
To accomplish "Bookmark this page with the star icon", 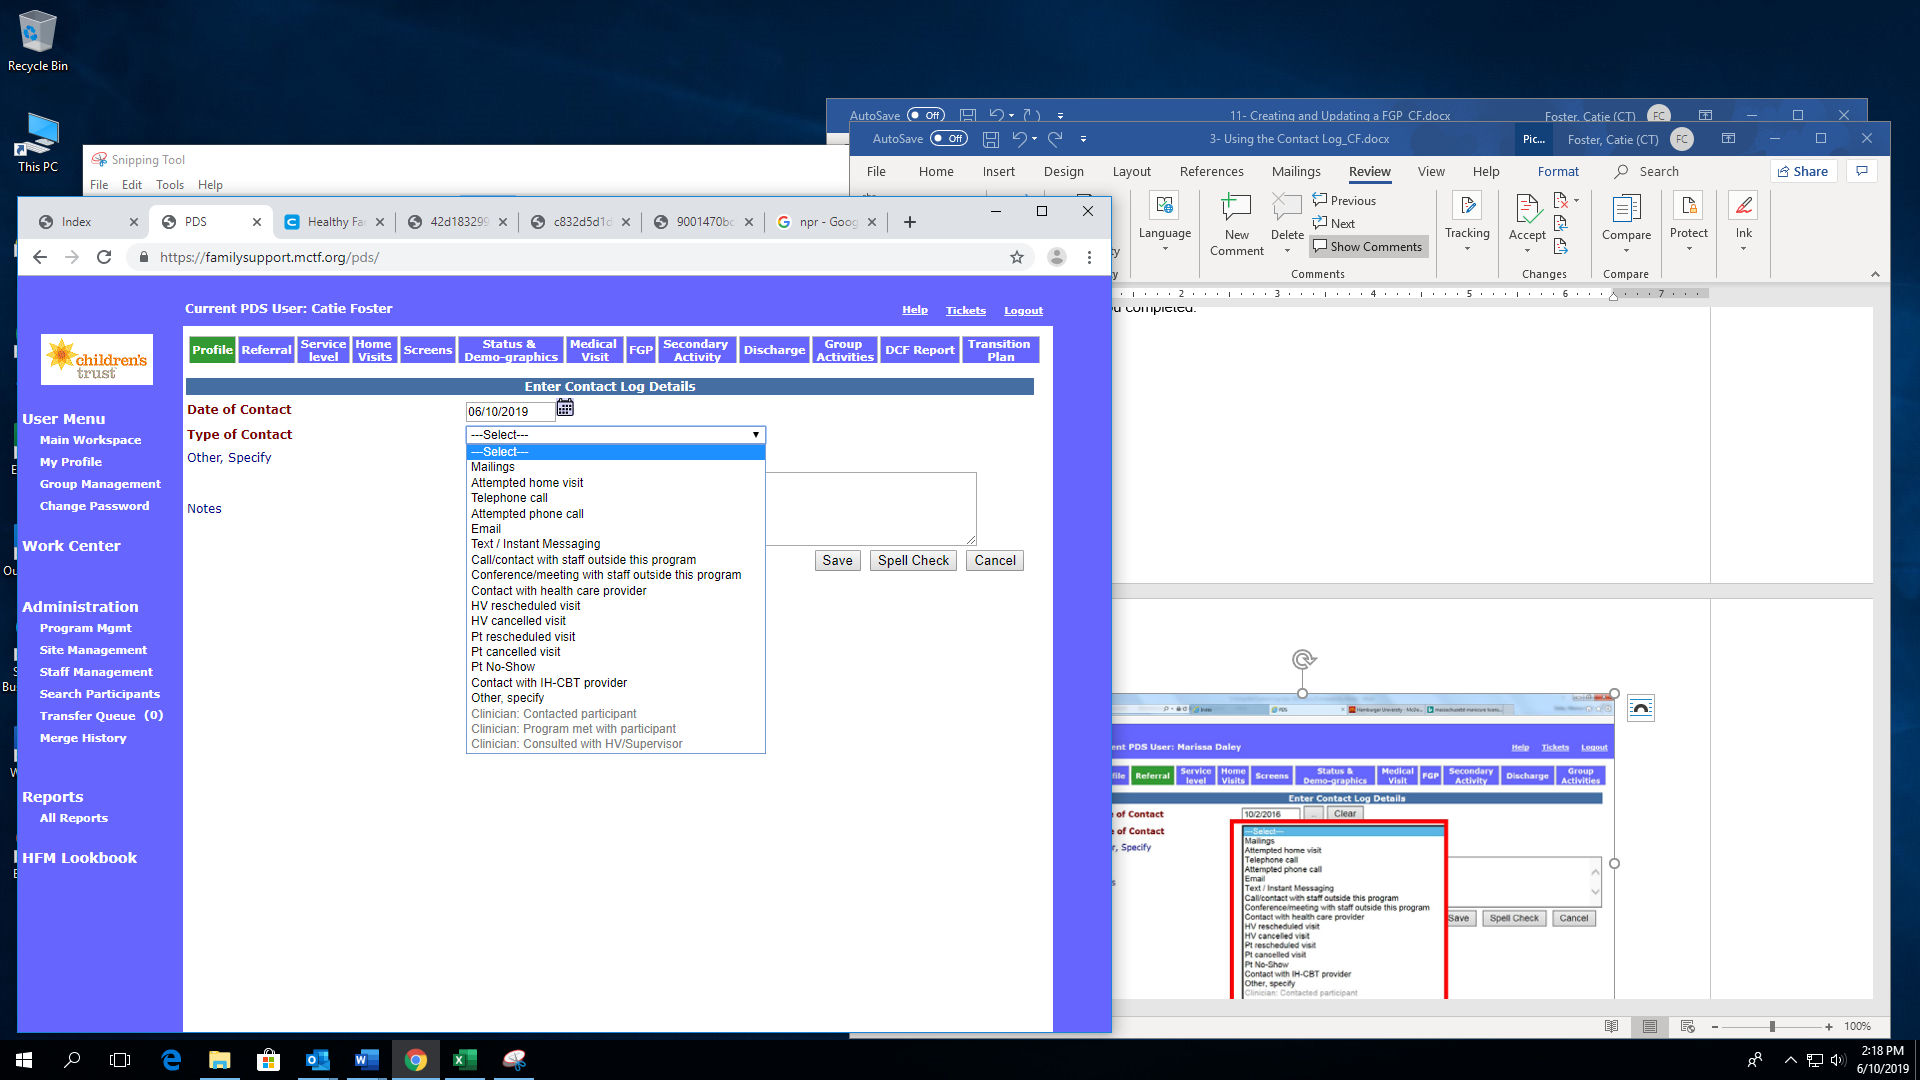I will [x=1017, y=257].
